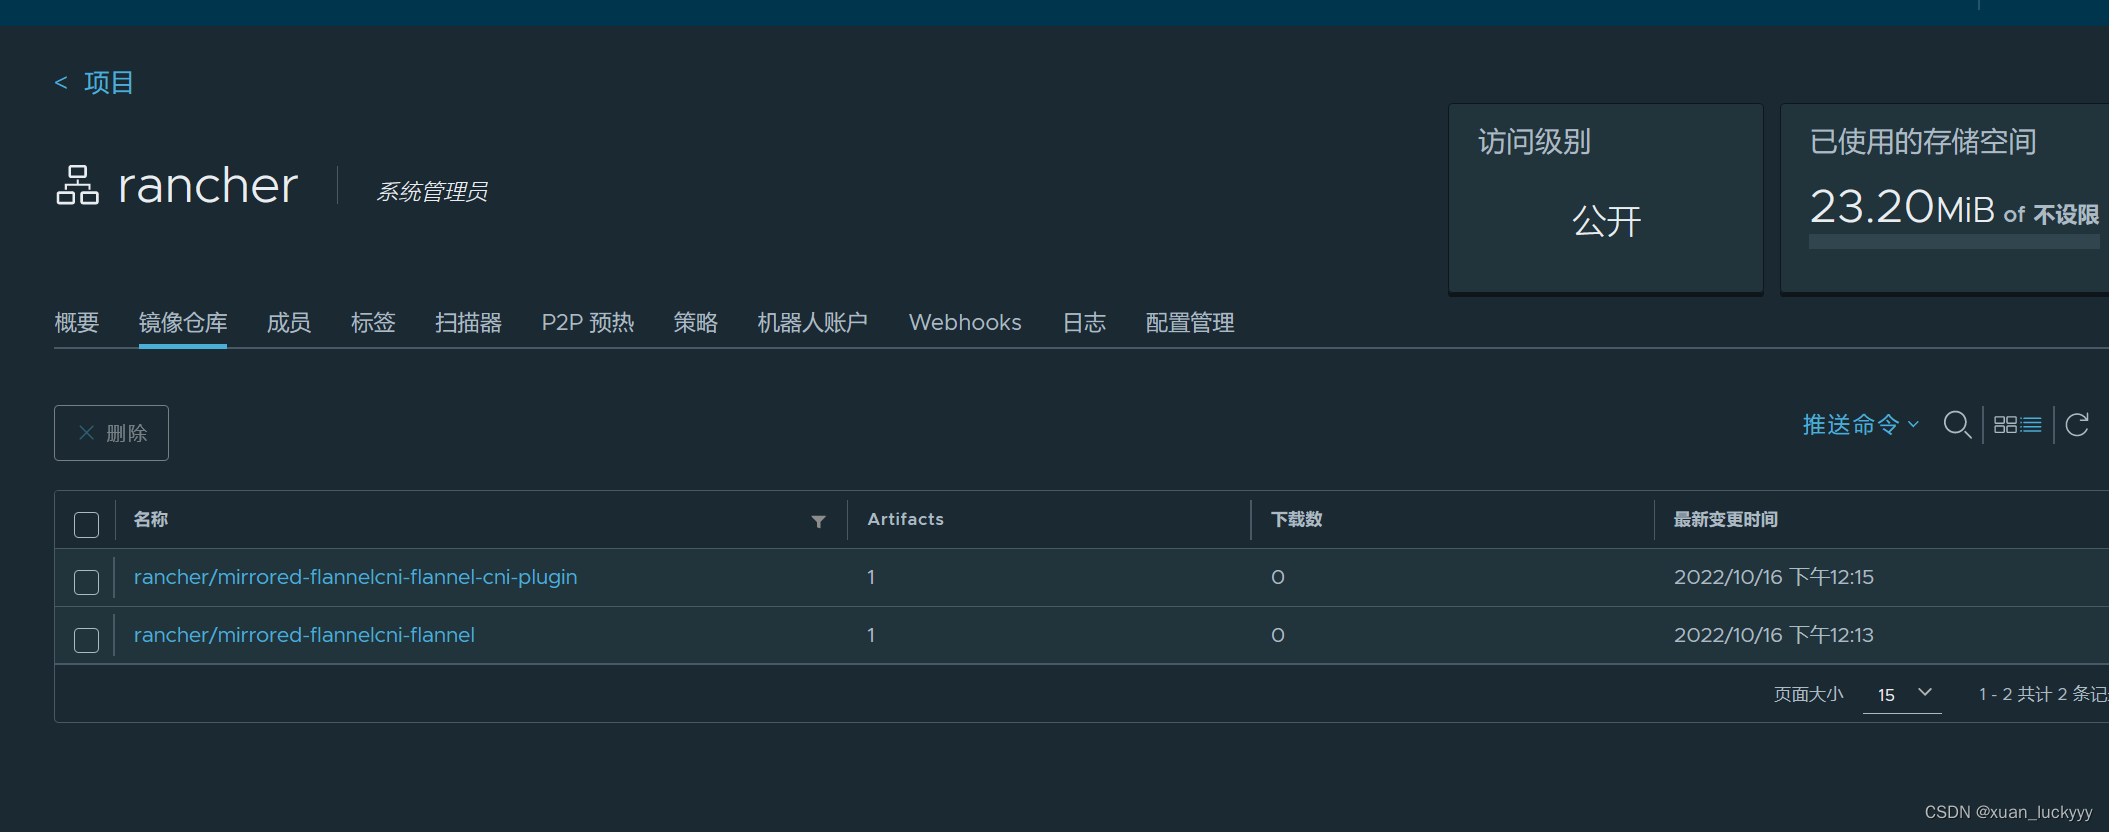This screenshot has width=2109, height=832.
Task: Go to the 配置管理 tab
Action: (1190, 323)
